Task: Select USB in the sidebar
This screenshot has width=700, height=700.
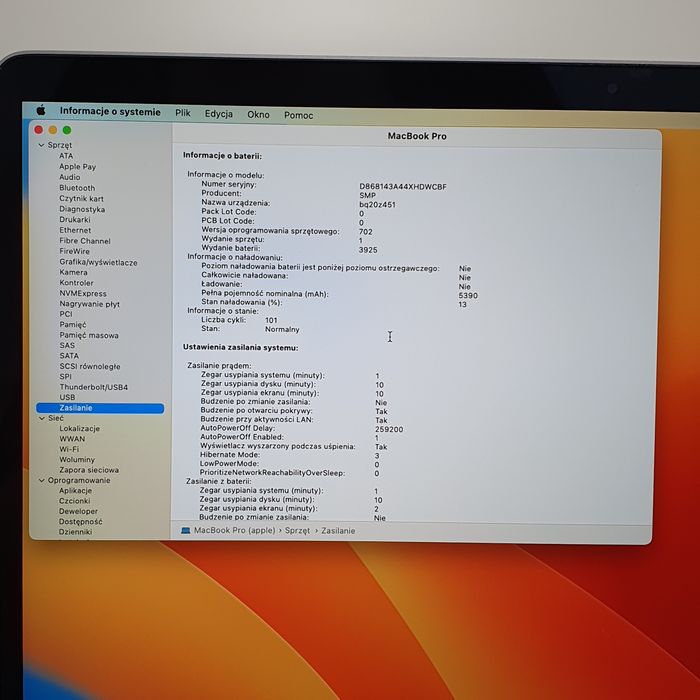Action: [x=67, y=397]
